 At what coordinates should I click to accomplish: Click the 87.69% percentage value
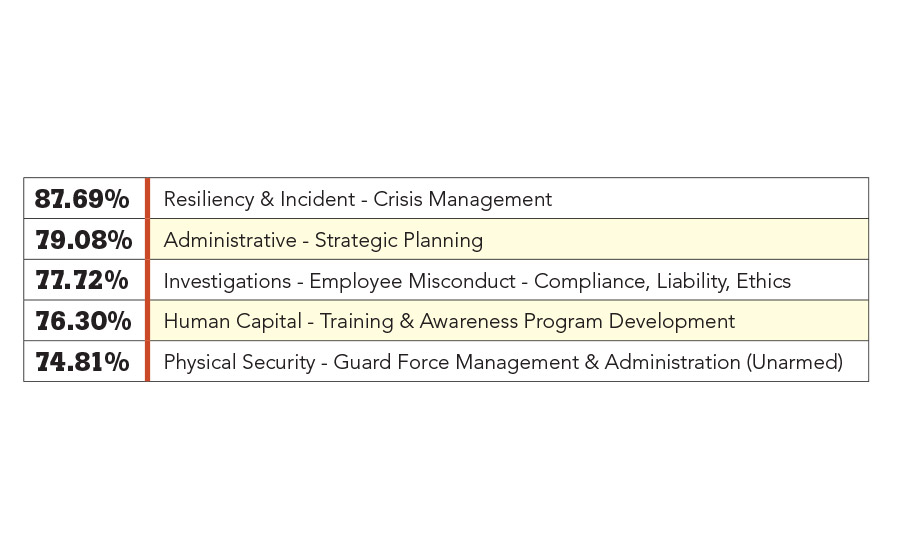click(x=82, y=199)
